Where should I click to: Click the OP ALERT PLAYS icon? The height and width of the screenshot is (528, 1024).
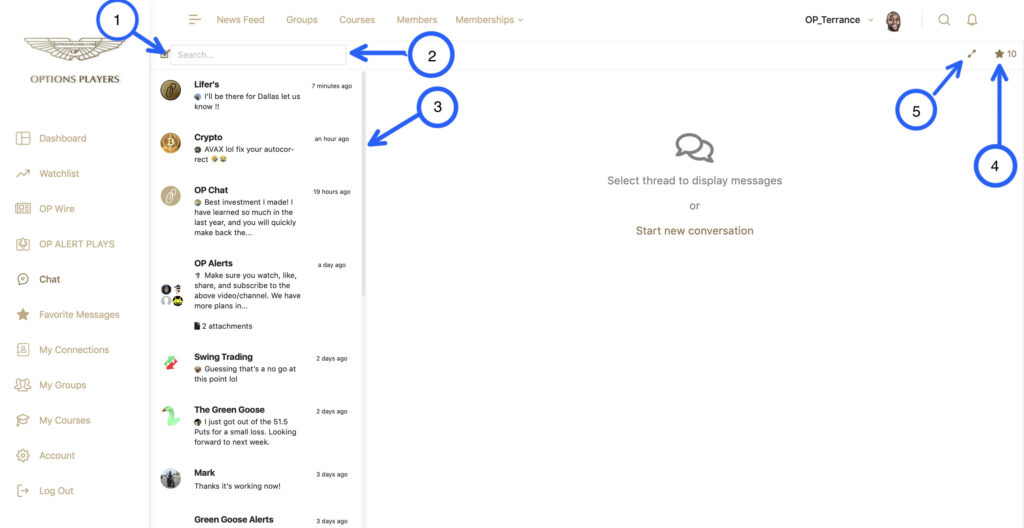coord(23,244)
